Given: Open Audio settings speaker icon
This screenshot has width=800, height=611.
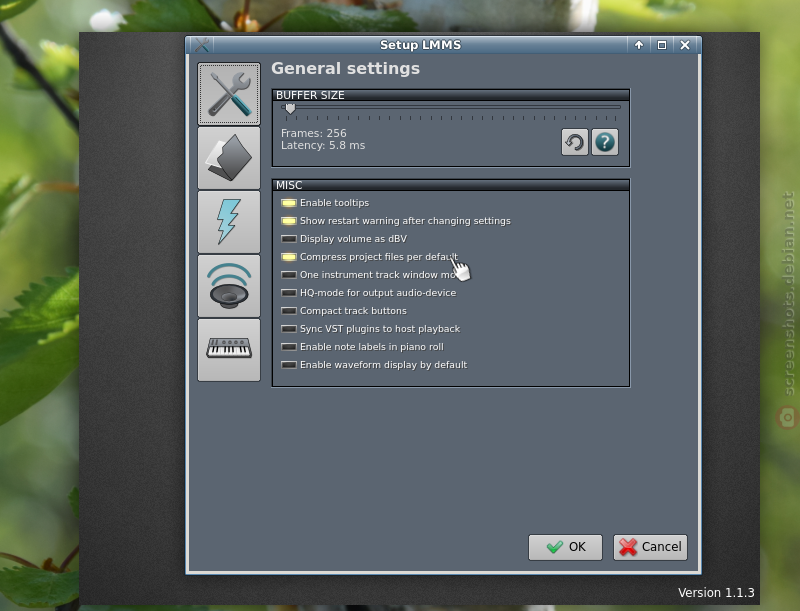Looking at the screenshot, I should coord(229,286).
